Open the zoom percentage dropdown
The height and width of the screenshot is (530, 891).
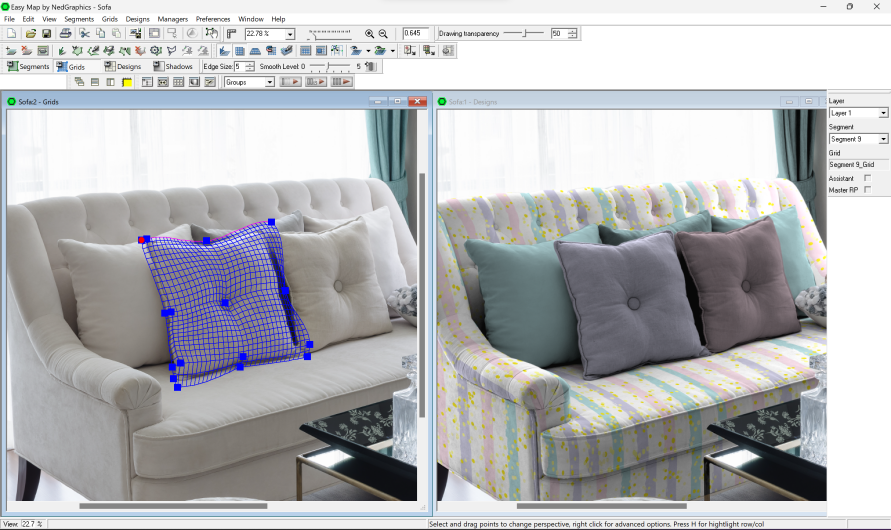[290, 34]
